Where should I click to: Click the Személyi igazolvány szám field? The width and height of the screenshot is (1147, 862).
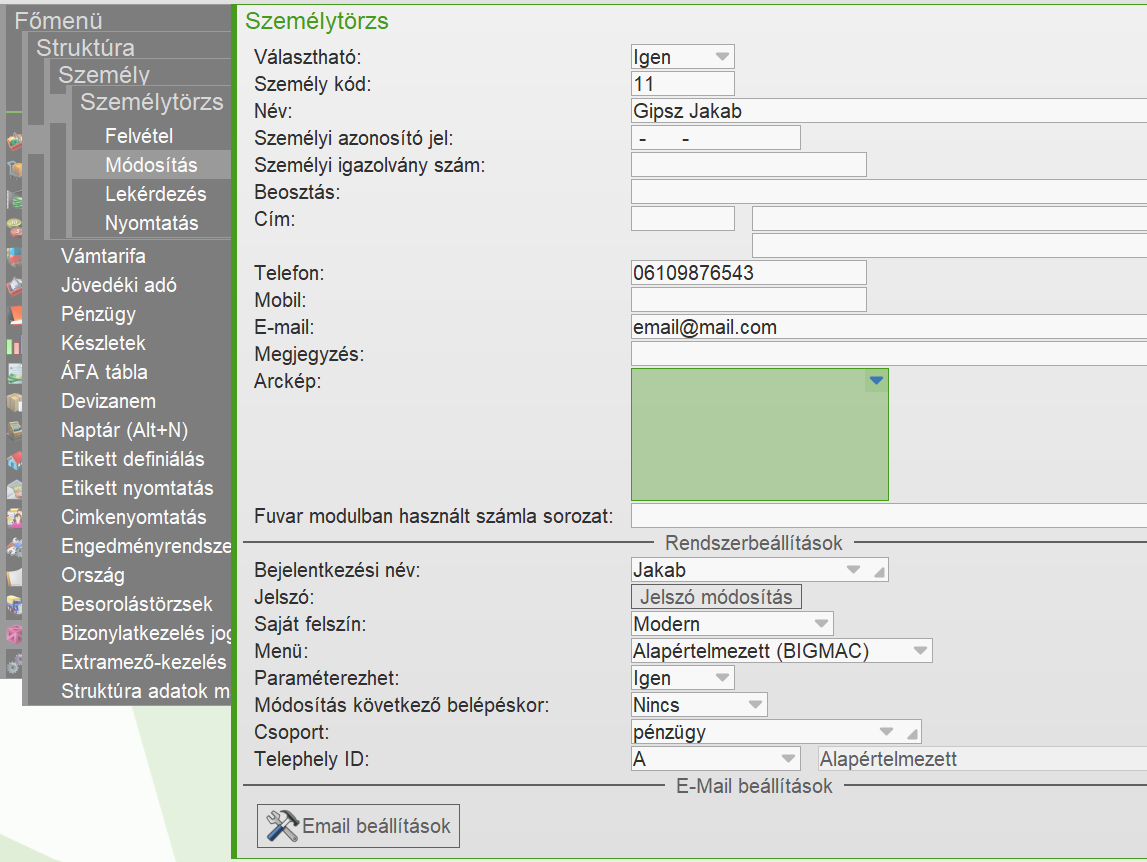748,165
